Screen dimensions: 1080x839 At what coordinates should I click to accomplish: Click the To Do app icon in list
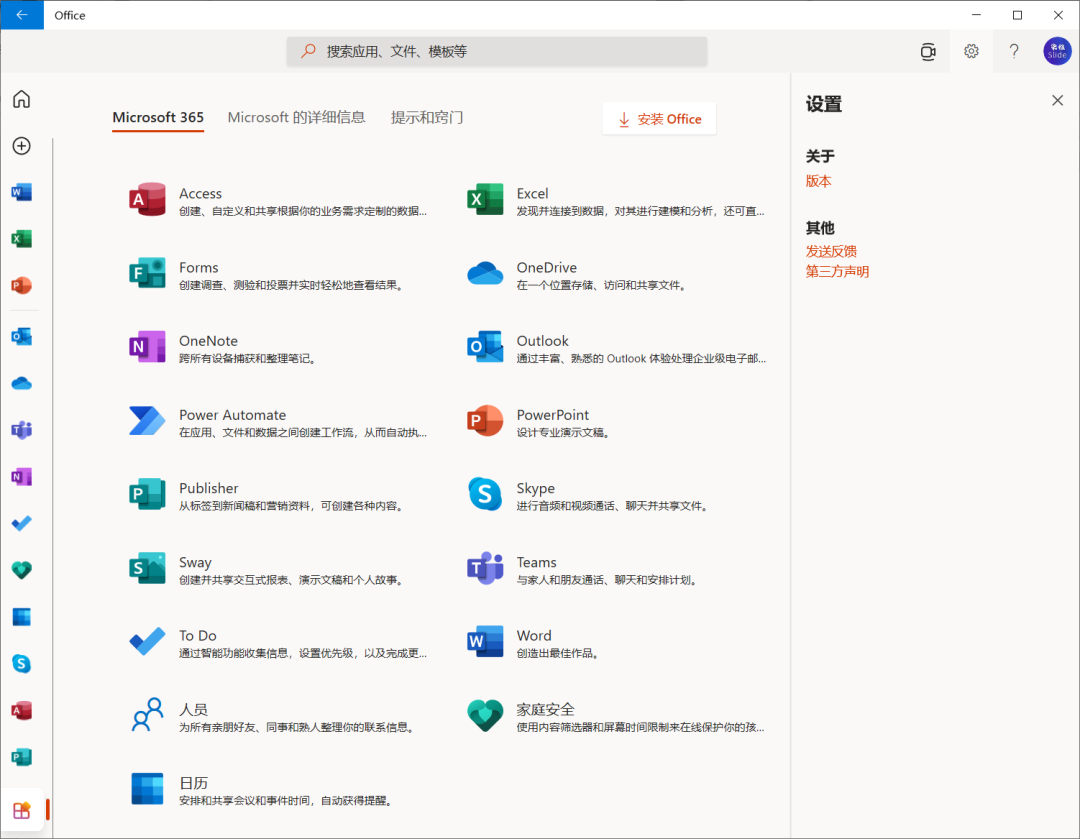point(147,641)
